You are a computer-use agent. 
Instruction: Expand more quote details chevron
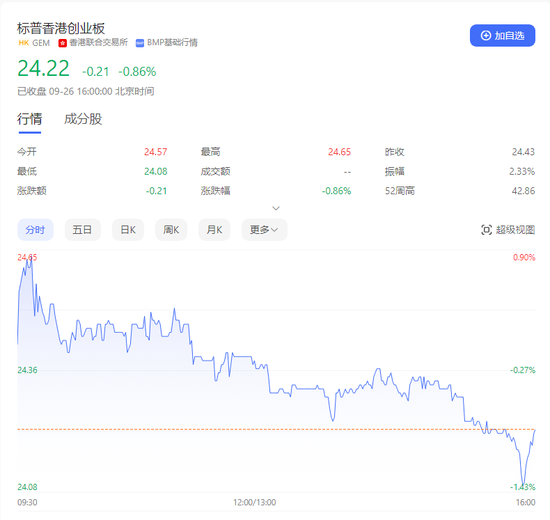[x=276, y=208]
